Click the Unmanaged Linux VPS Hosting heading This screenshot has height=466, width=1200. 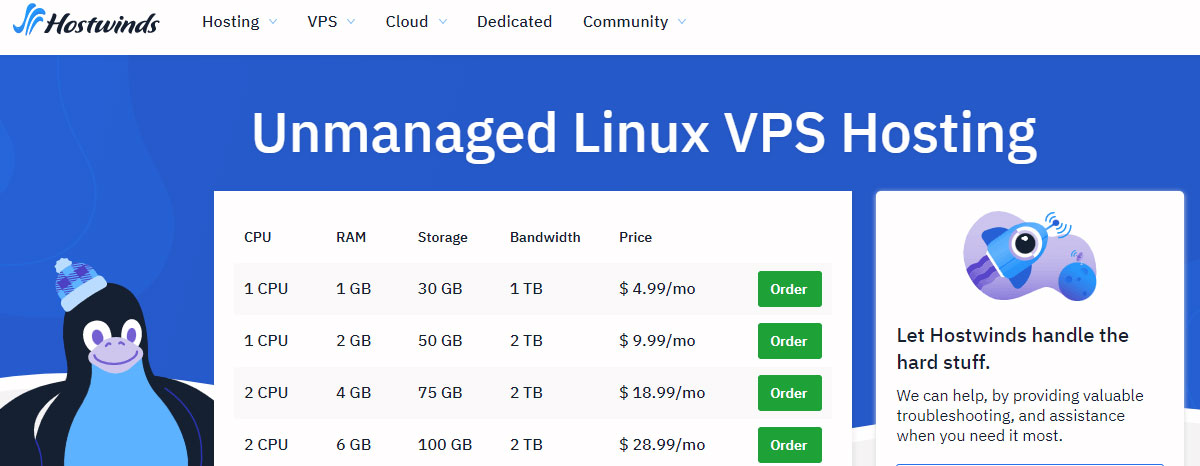644,134
